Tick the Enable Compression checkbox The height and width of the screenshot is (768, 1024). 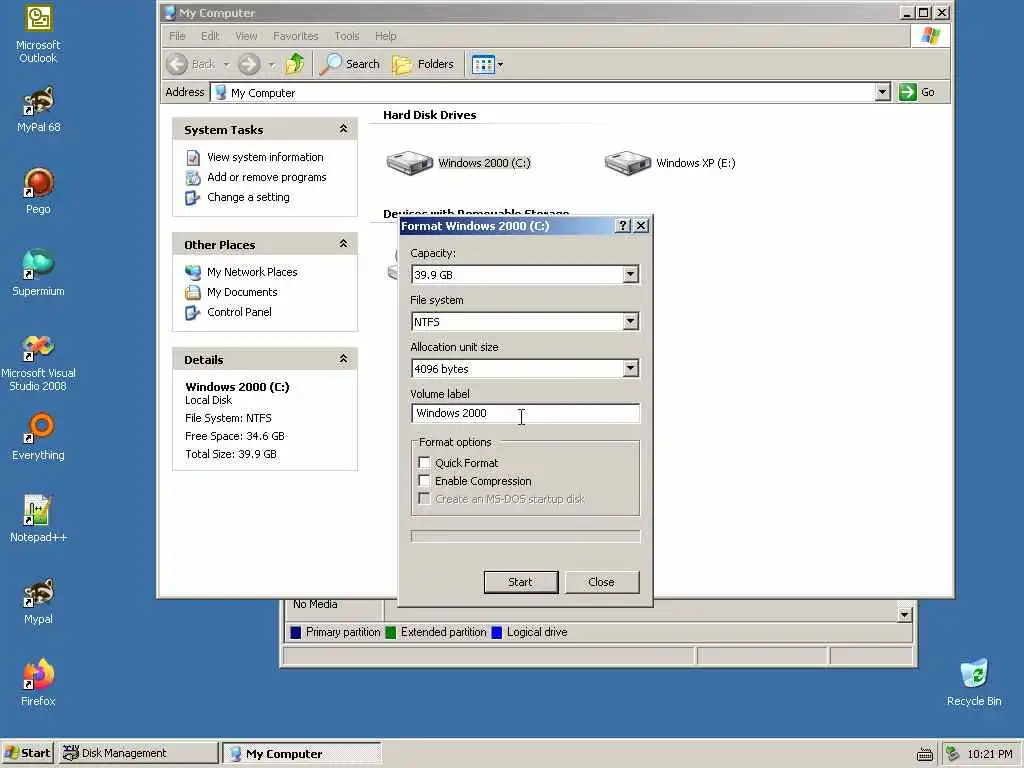pyautogui.click(x=424, y=481)
